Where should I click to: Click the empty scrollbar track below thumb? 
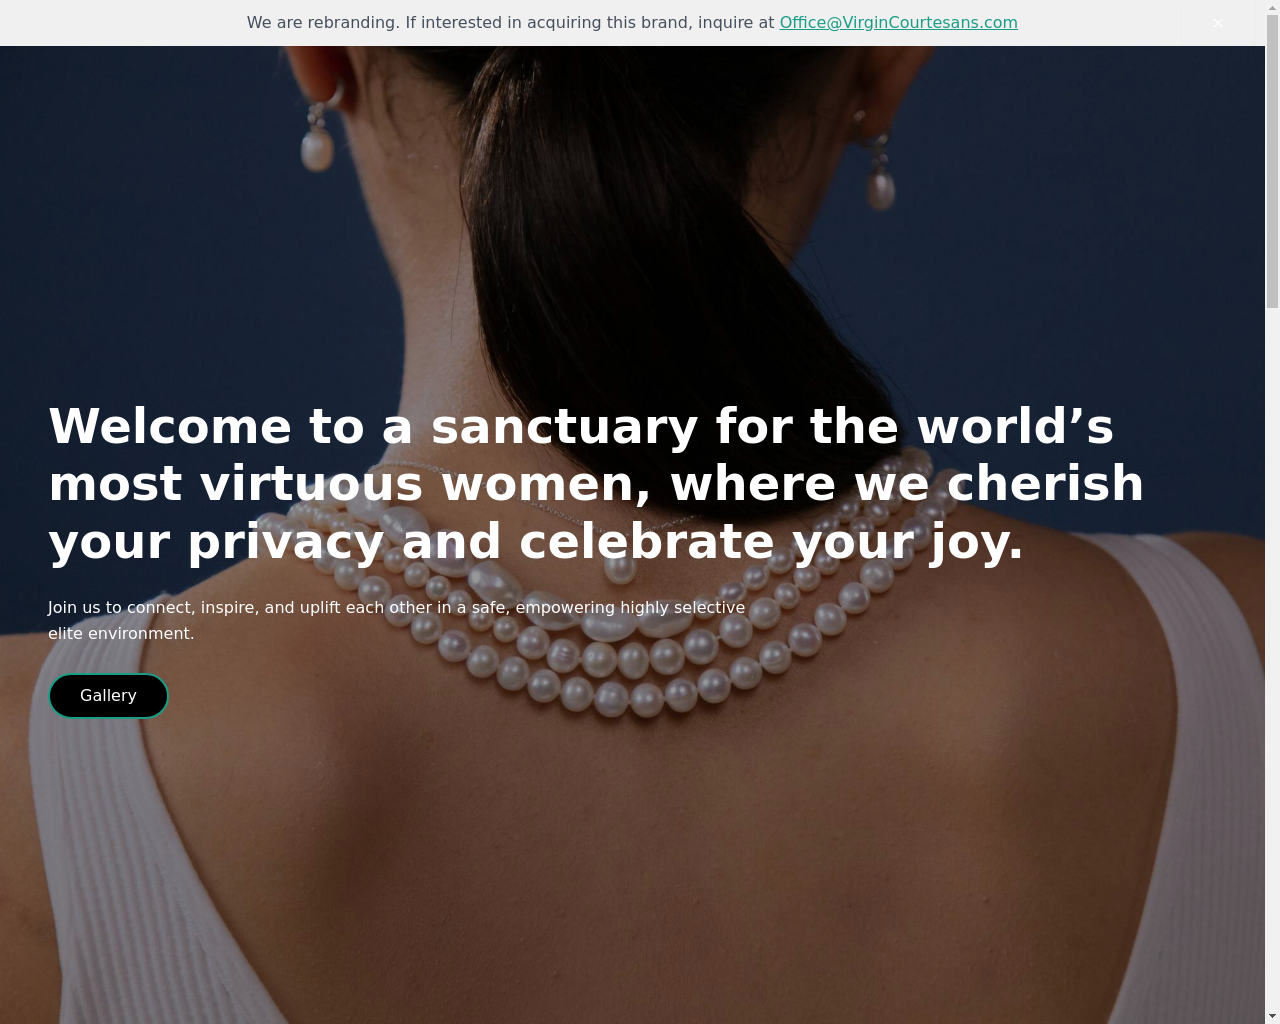coord(1272,660)
